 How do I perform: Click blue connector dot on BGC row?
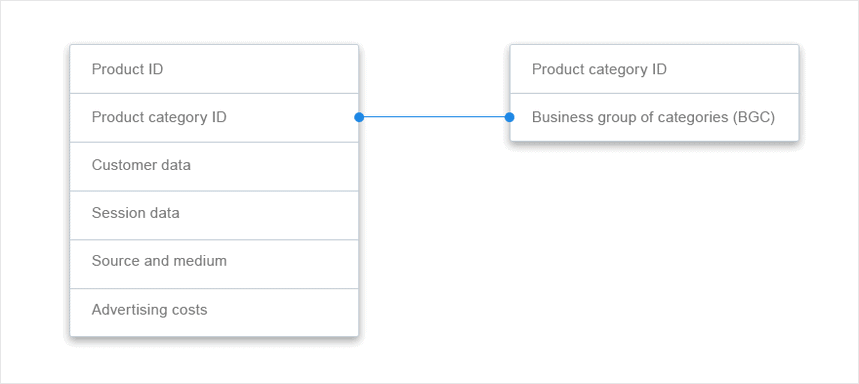509,117
